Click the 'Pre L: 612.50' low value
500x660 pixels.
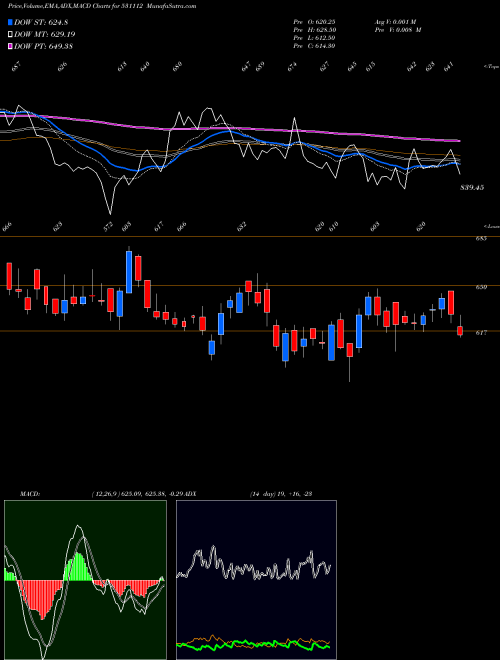(314, 38)
